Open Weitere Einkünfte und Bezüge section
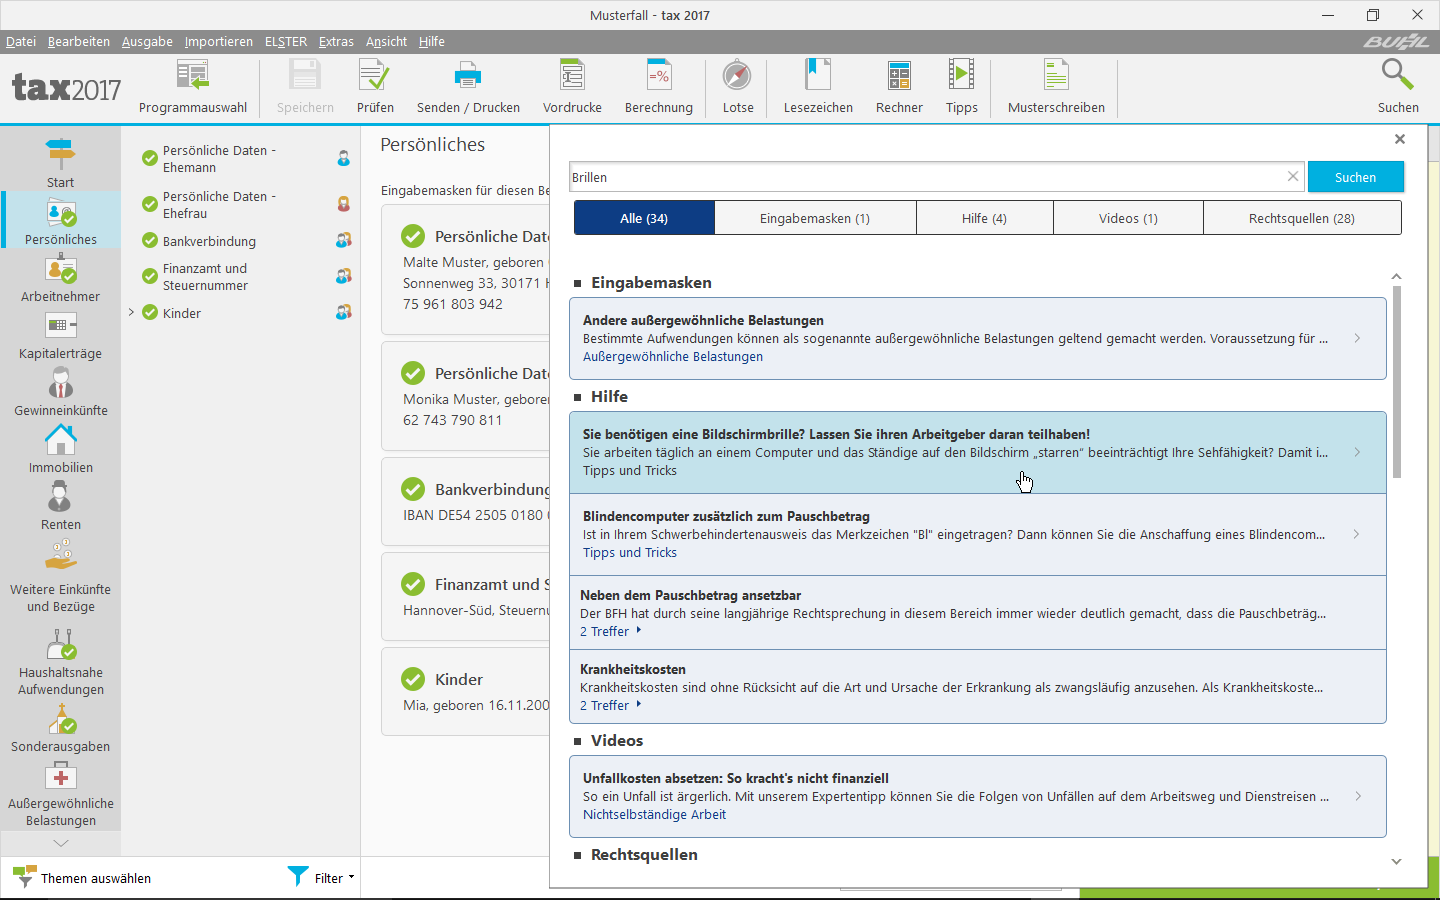Screen dimensions: 1440x900 pyautogui.click(x=60, y=575)
